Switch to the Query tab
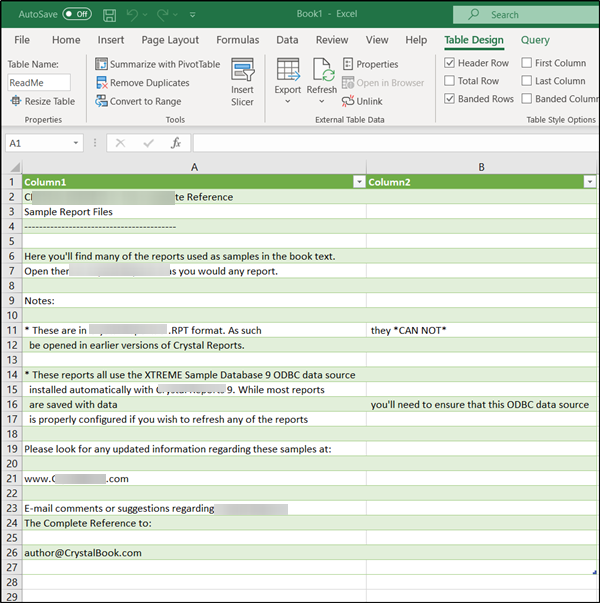The image size is (600, 603). [x=535, y=40]
